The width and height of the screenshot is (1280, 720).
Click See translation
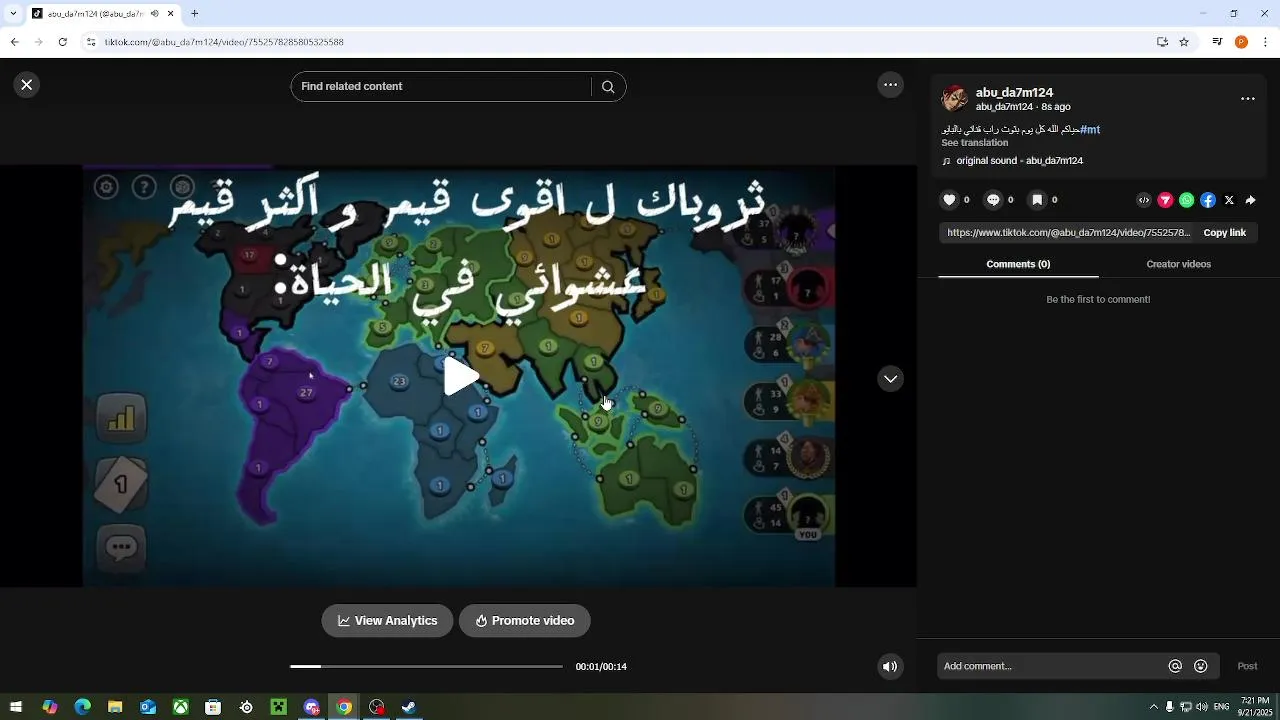(974, 143)
